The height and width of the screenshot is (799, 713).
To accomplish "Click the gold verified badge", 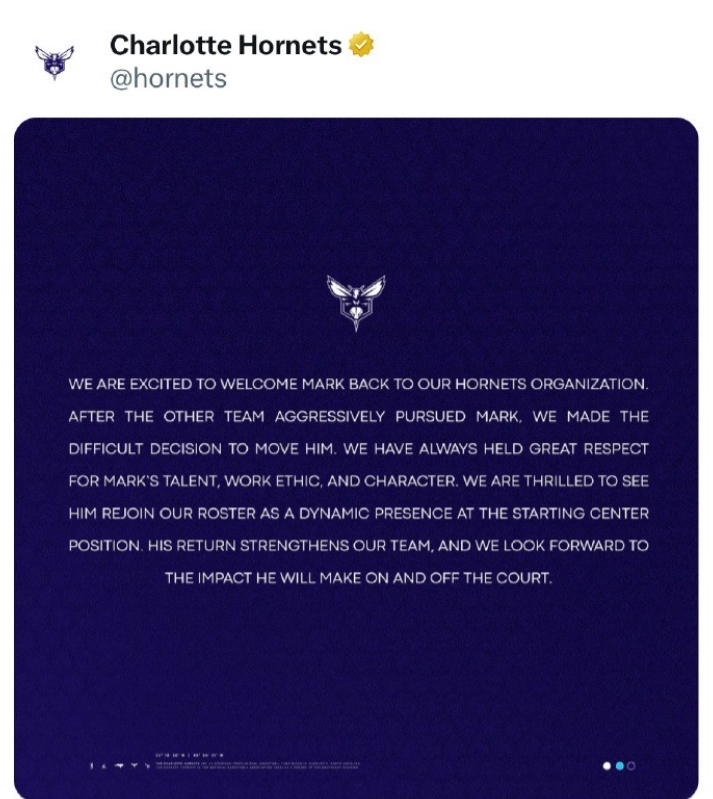I will pos(361,45).
